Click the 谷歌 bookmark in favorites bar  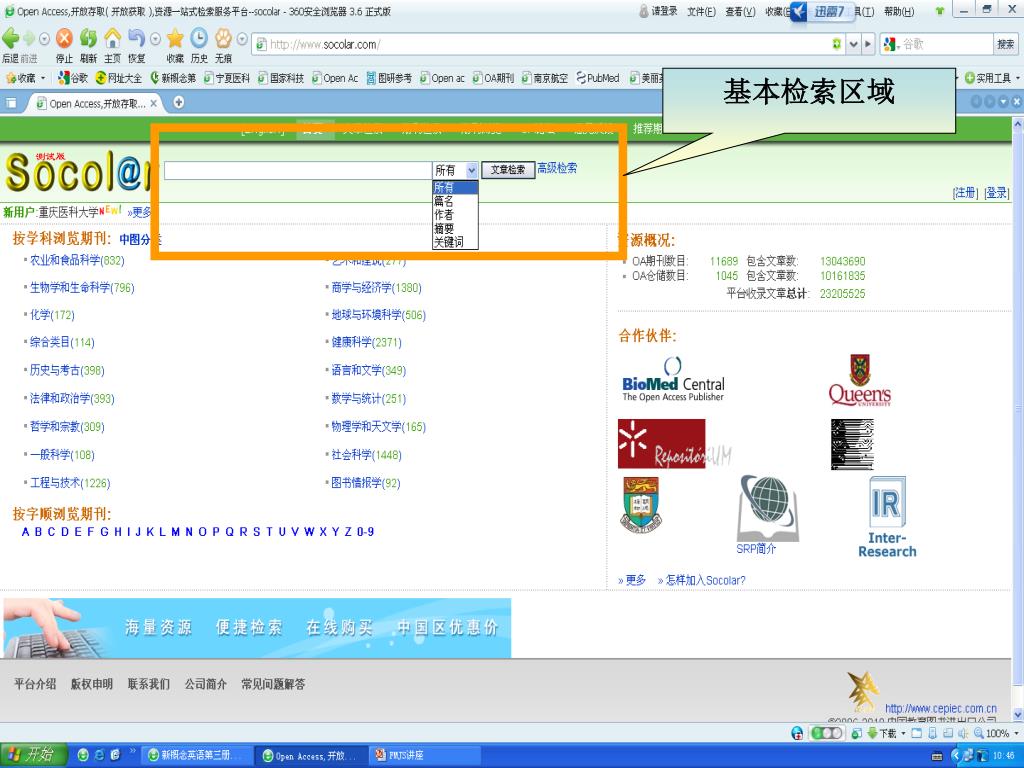[72, 78]
